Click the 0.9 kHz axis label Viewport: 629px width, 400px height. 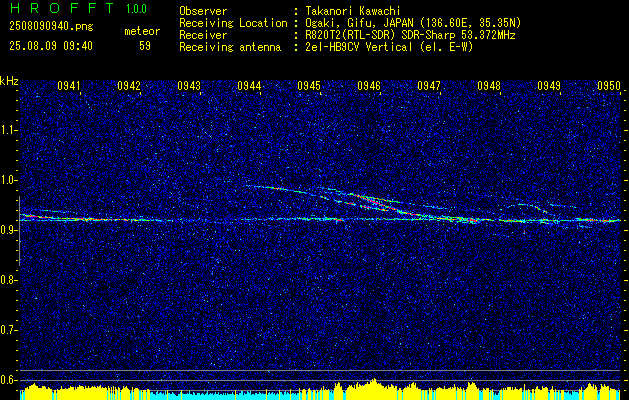click(x=9, y=230)
